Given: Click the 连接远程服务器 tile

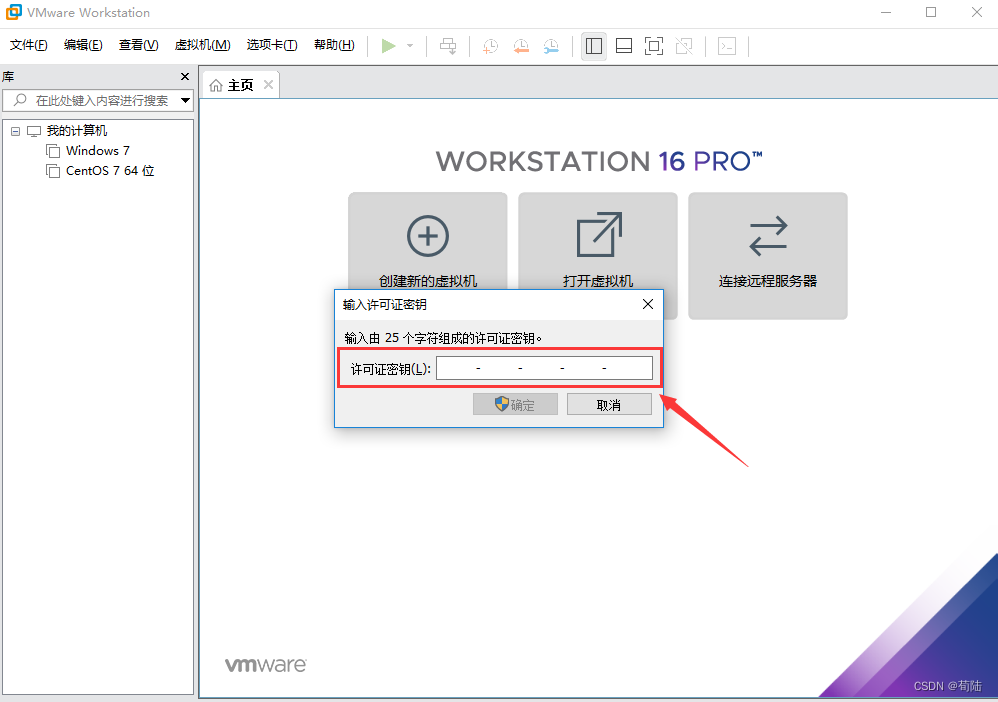Looking at the screenshot, I should 768,256.
